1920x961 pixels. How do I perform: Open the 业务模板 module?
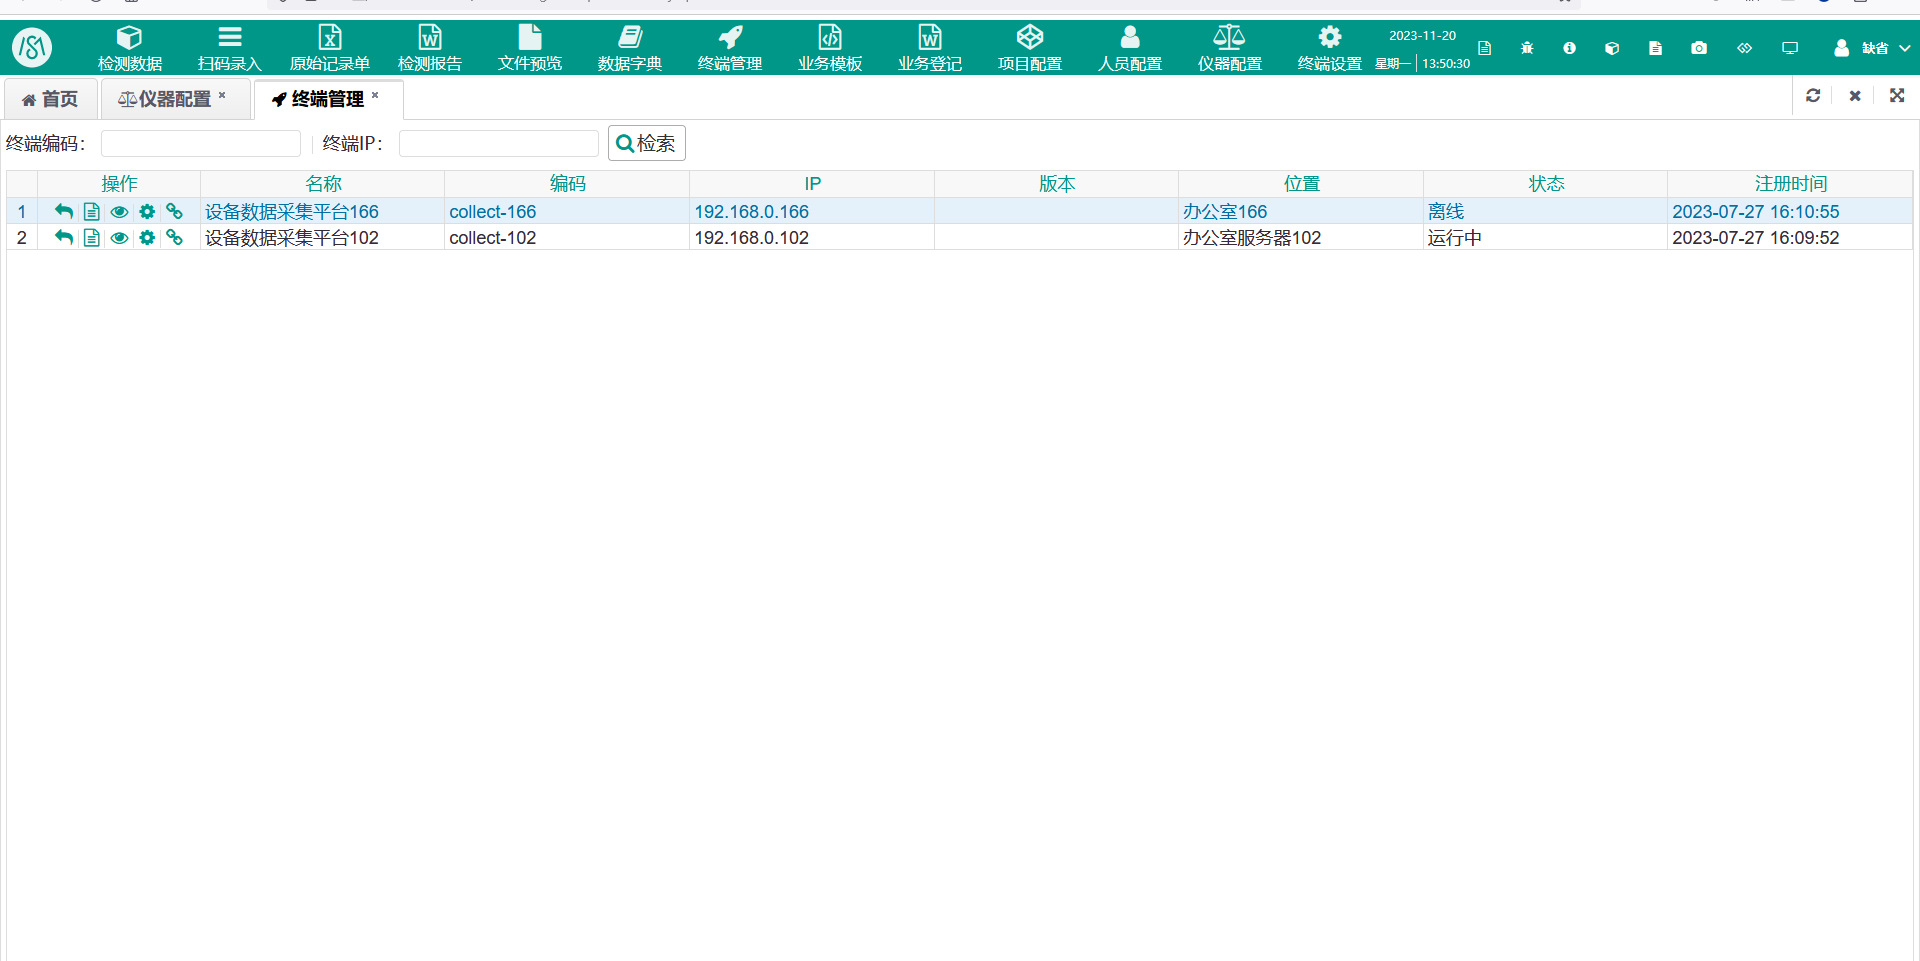[x=830, y=48]
